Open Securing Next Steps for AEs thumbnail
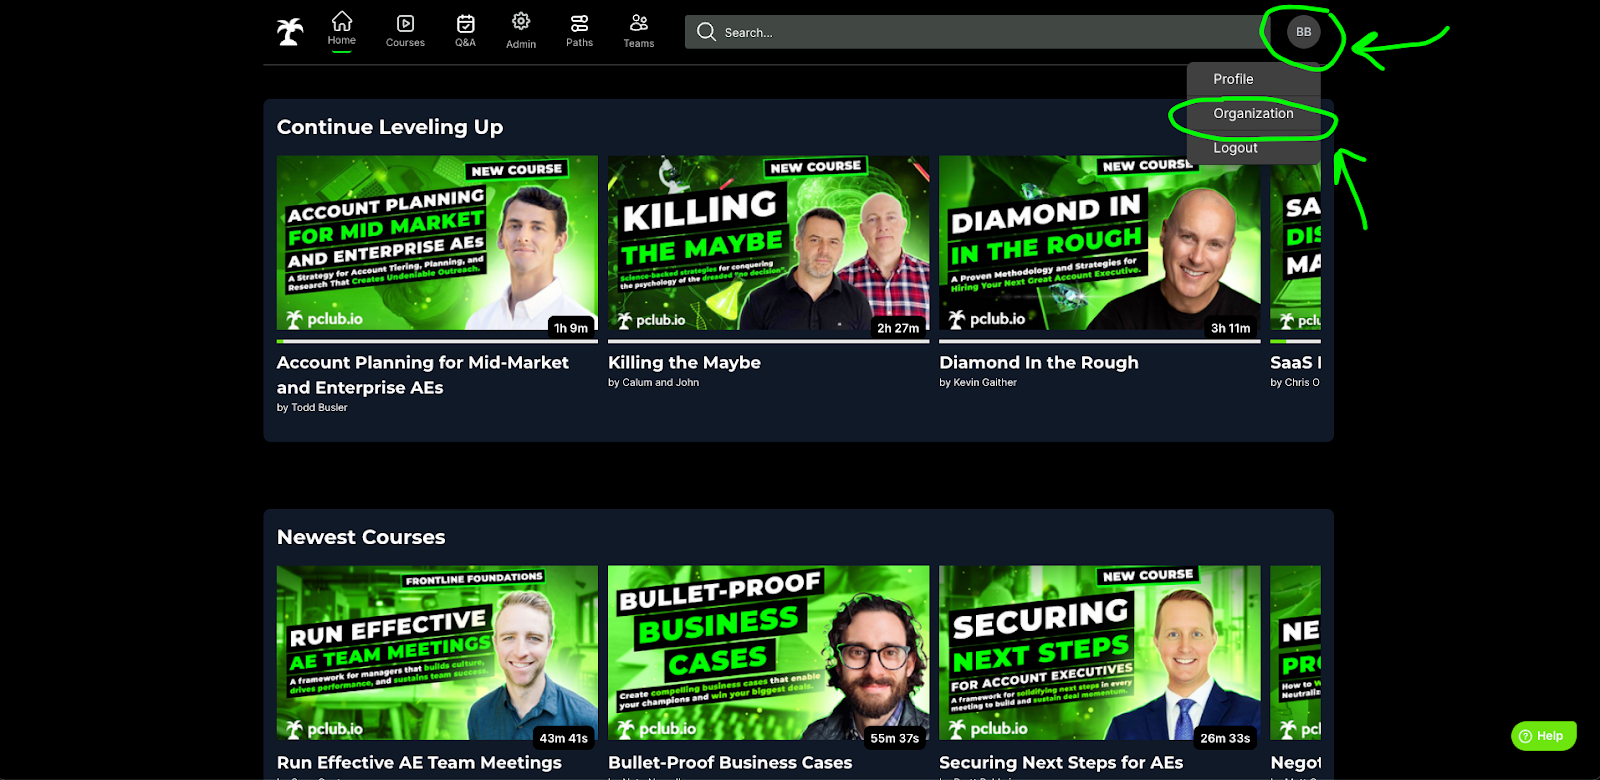 click(1100, 653)
